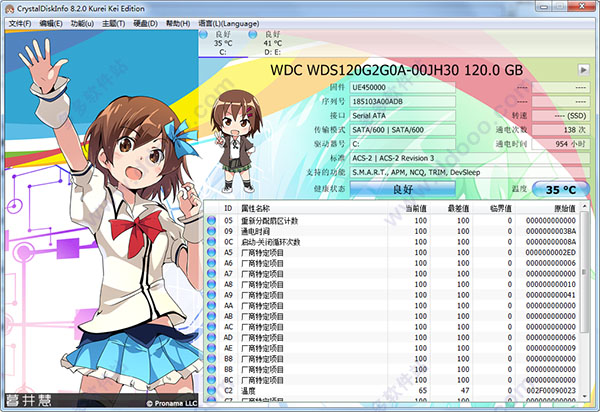Open the 主题(T) menu
Image resolution: width=600 pixels, height=412 pixels.
point(113,24)
